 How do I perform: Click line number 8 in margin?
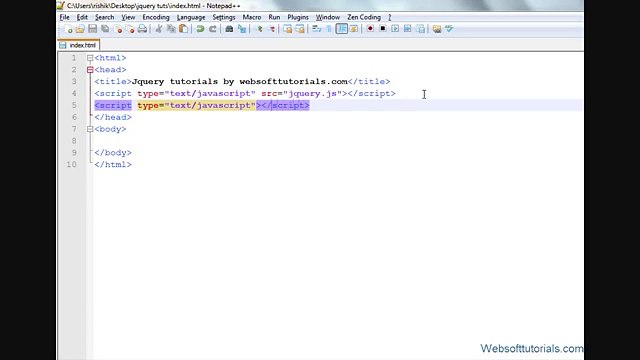point(74,141)
